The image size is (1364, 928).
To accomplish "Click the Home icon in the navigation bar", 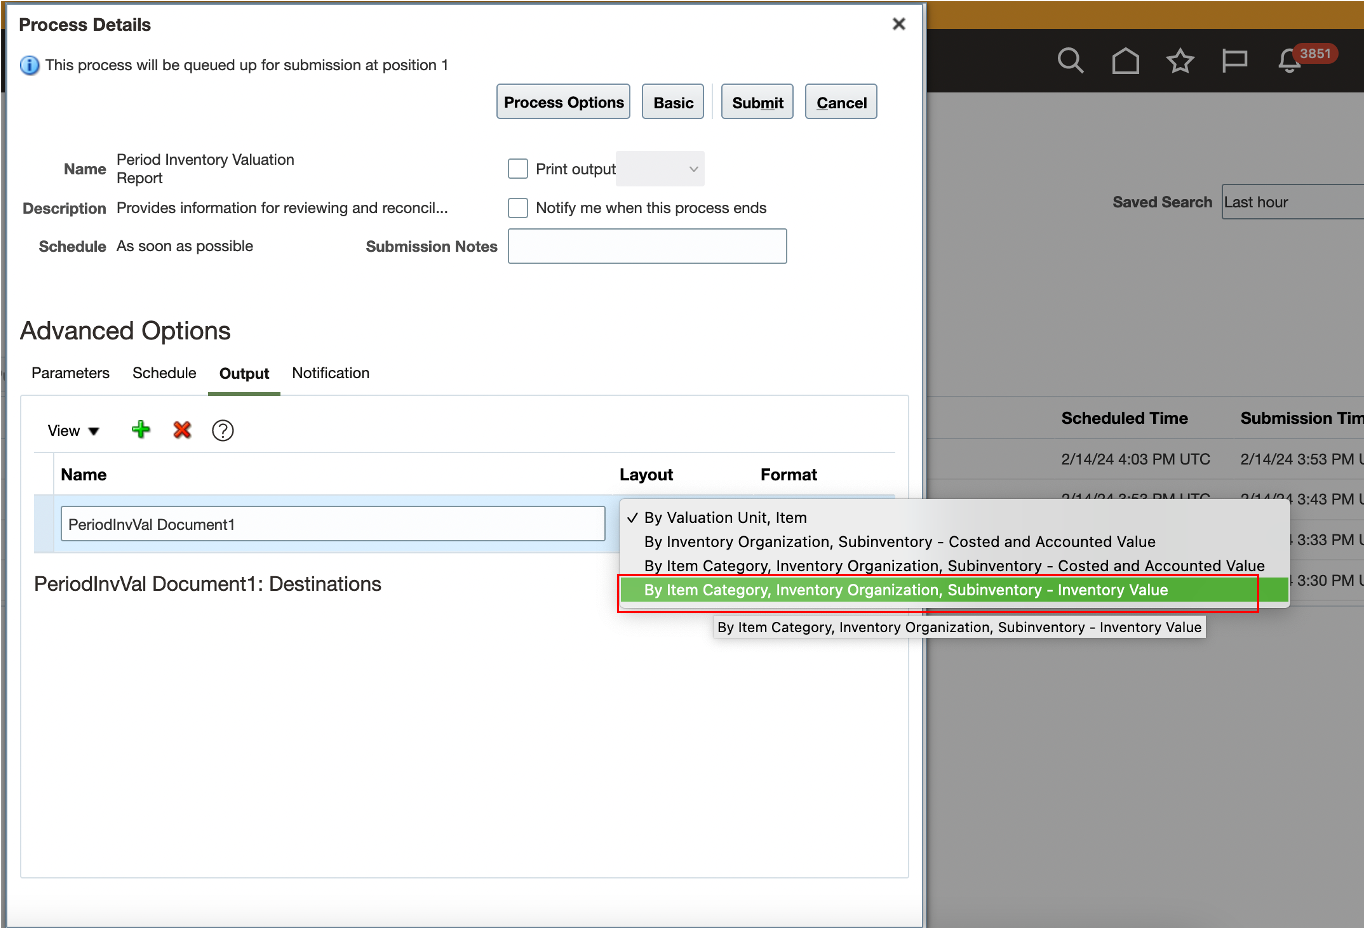I will [1125, 60].
